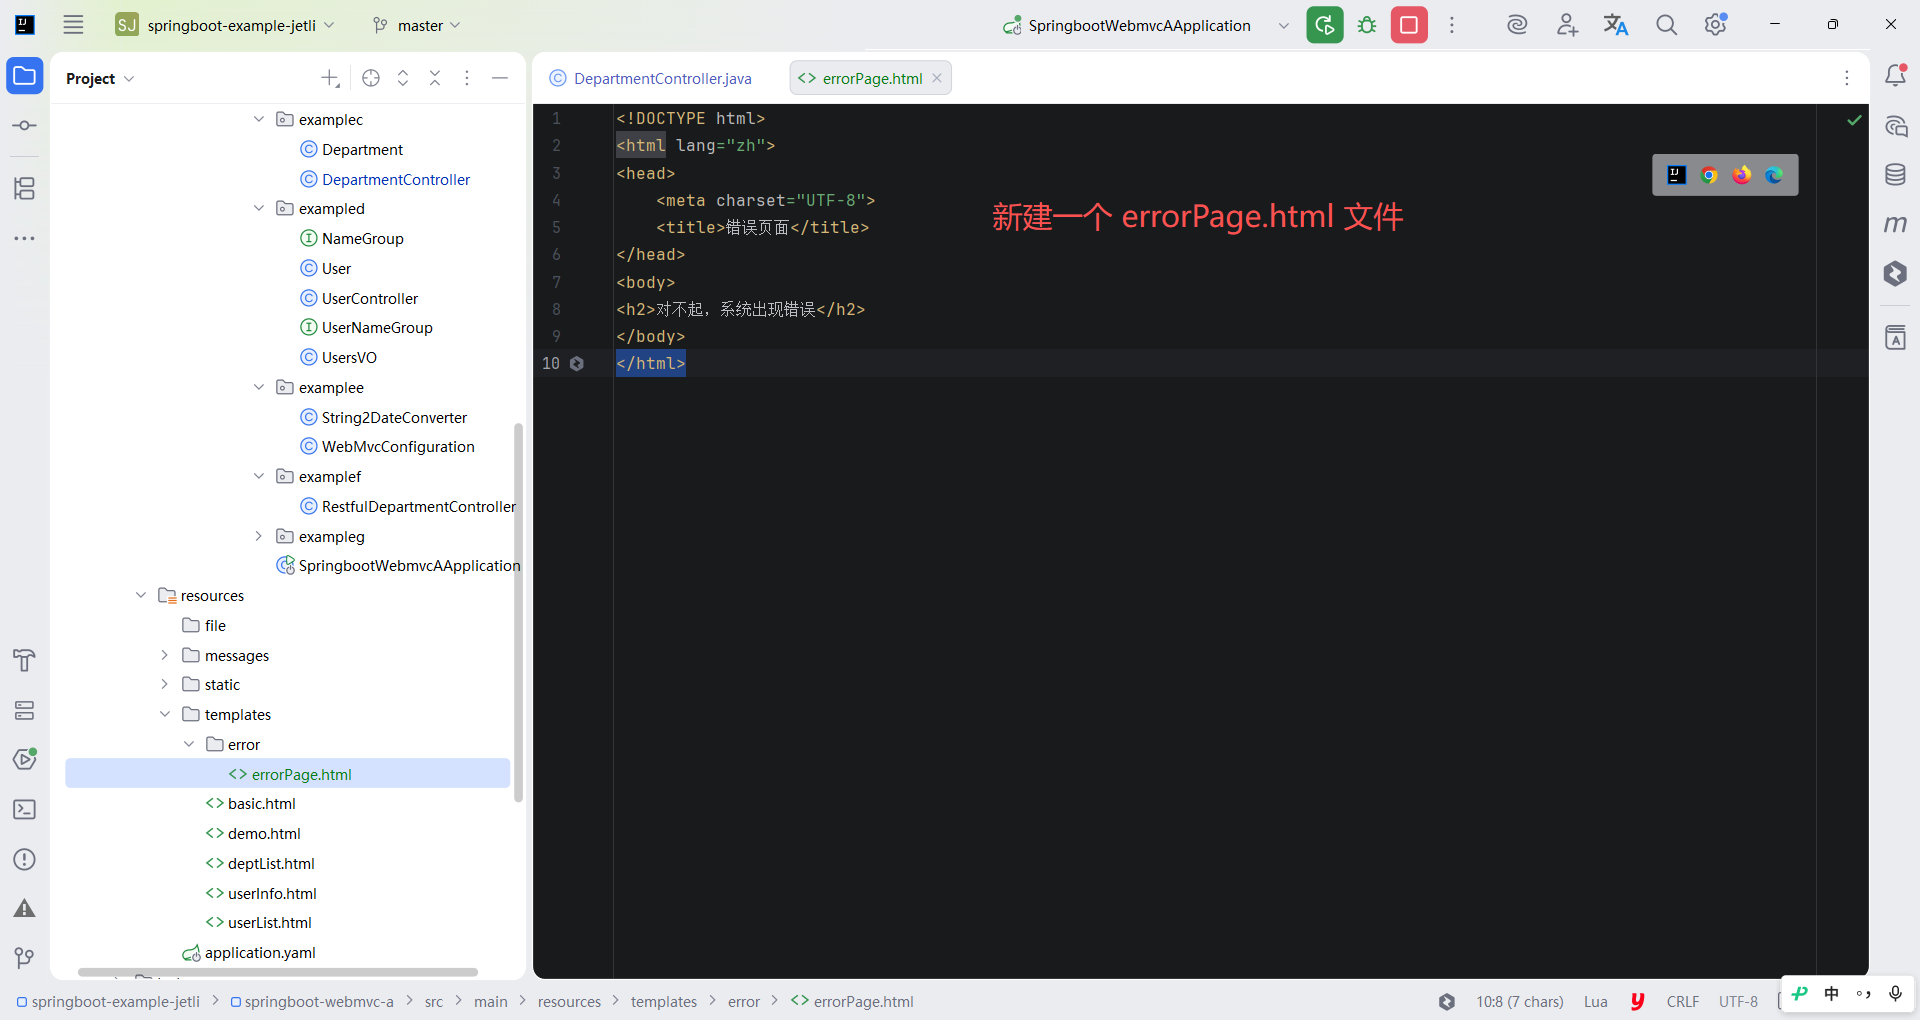The image size is (1920, 1020).
Task: Open Project panel options menu
Action: point(467,78)
